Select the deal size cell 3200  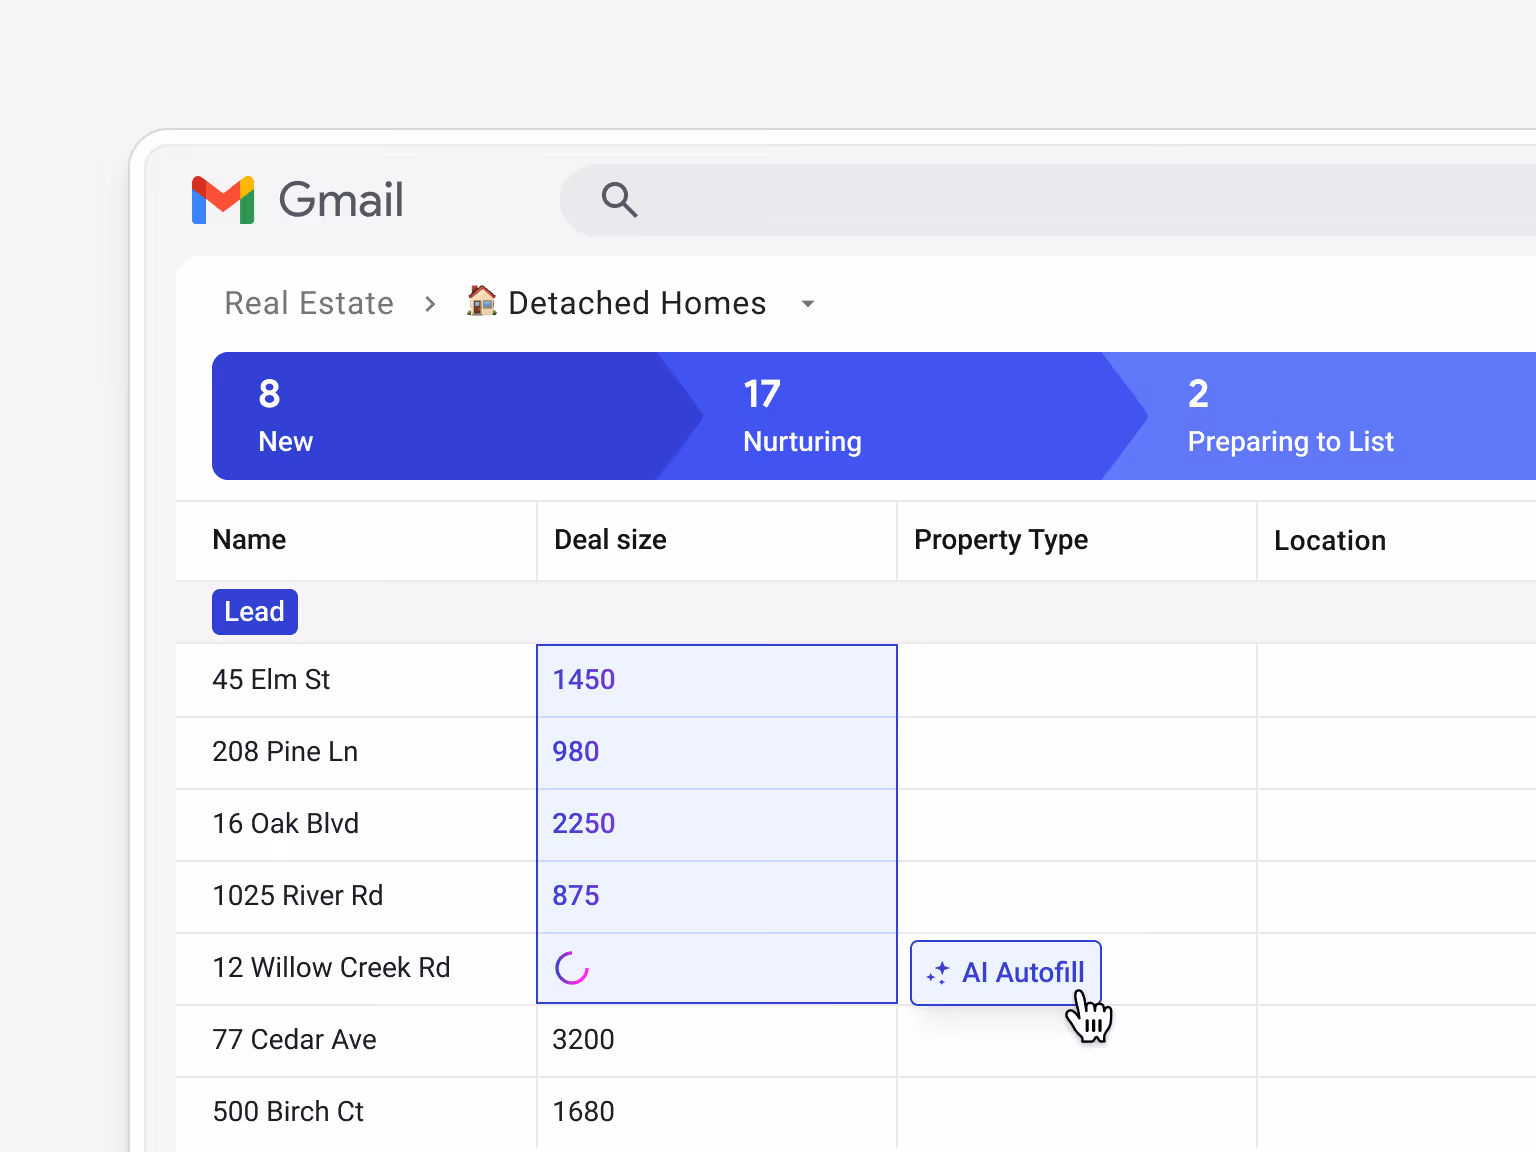pyautogui.click(x=717, y=1041)
